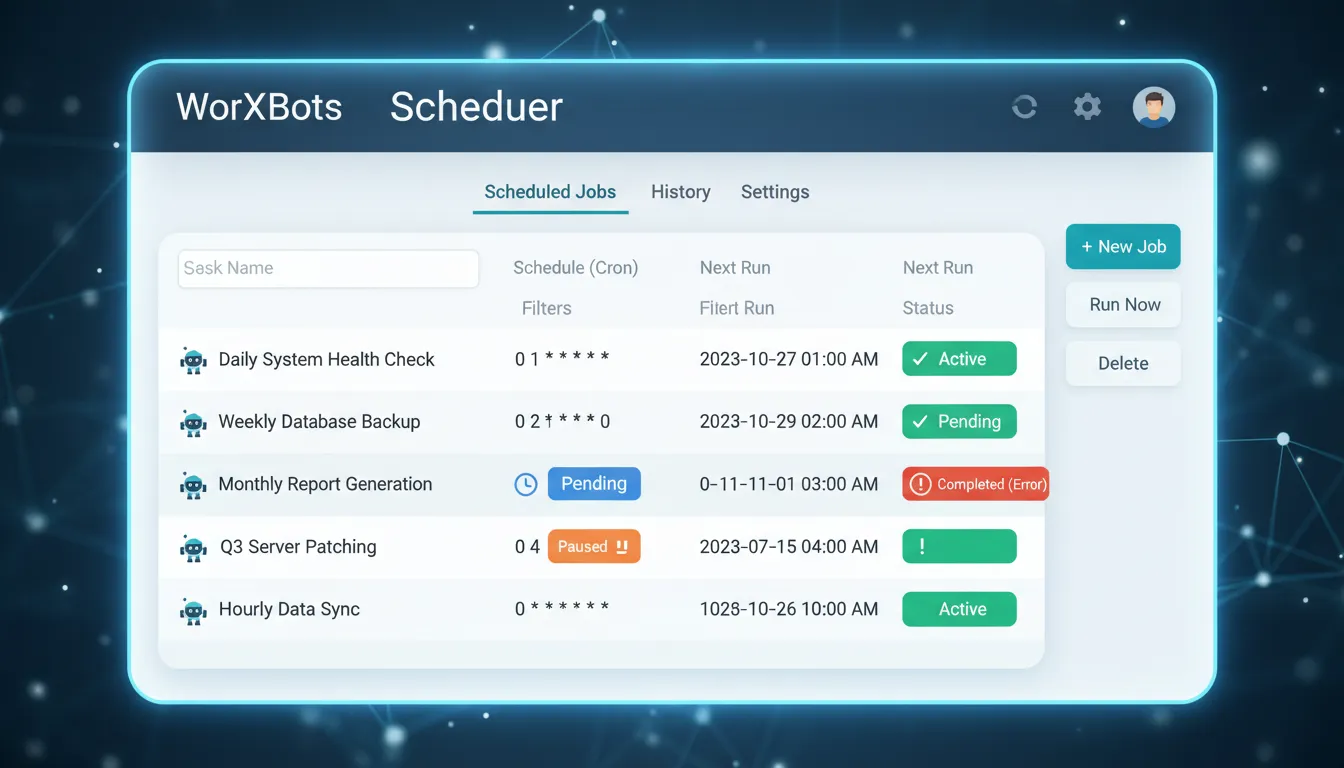
Task: Toggle the Pending status on Weekly Database Backup
Action: (x=959, y=421)
